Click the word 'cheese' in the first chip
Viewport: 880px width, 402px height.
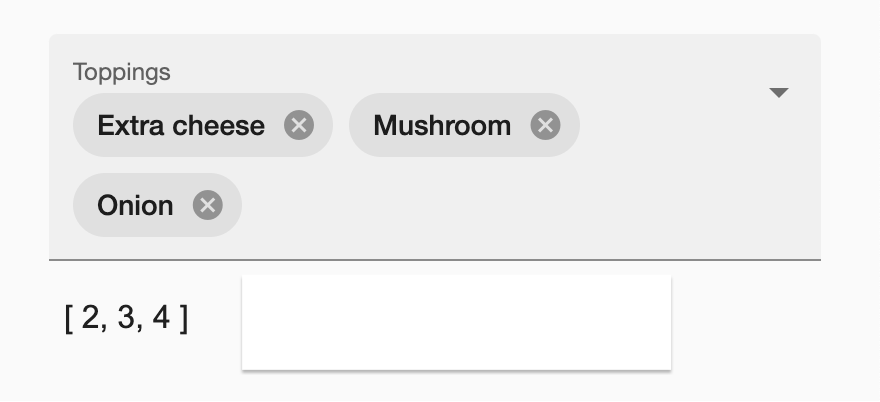tap(218, 125)
